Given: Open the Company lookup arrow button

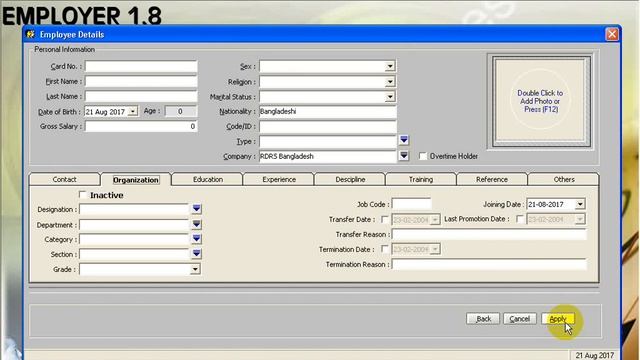Looking at the screenshot, I should 404,156.
